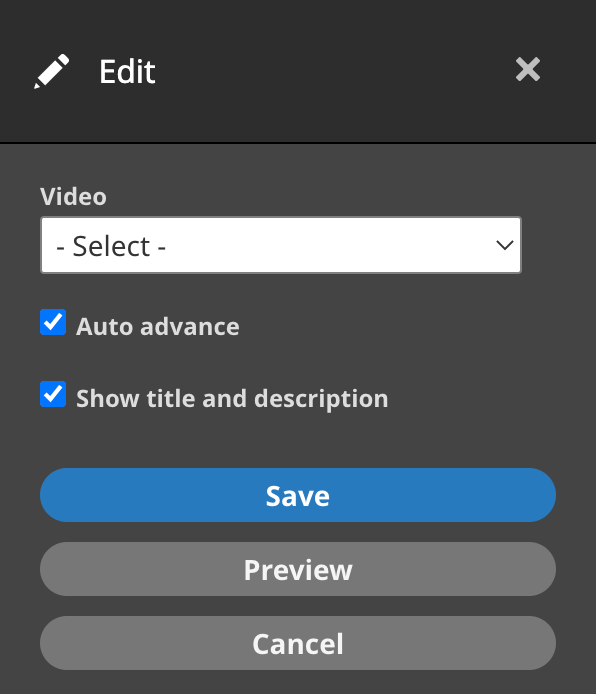Click the '- Select -' placeholder text

pos(111,246)
